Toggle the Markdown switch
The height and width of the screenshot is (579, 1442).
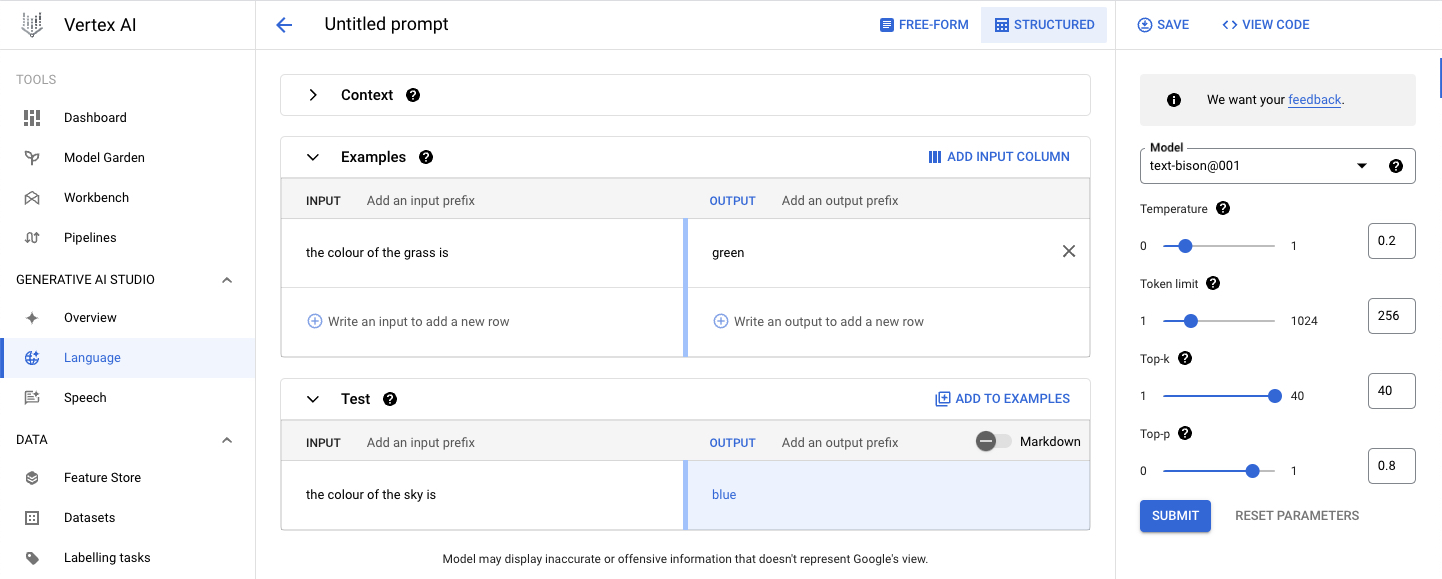[994, 442]
